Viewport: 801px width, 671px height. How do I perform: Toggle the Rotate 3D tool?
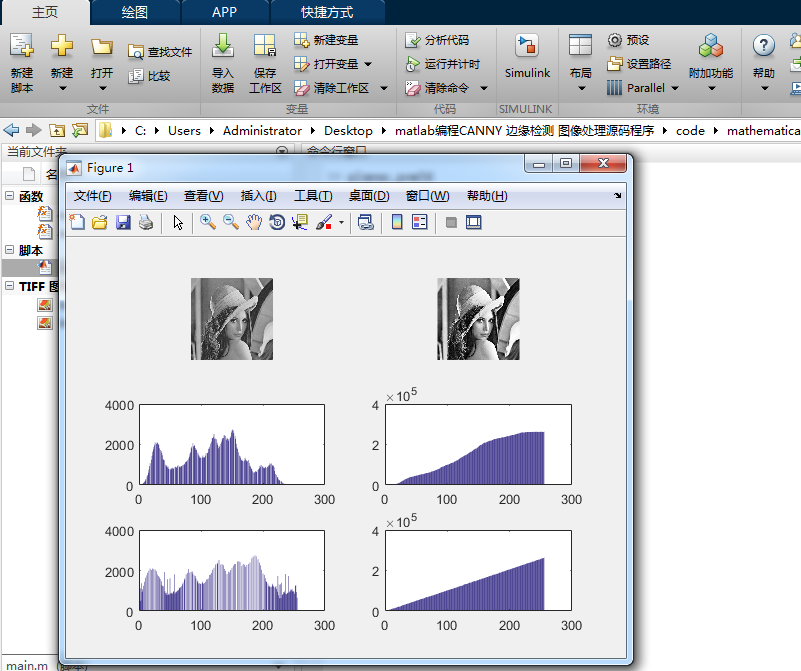coord(277,222)
